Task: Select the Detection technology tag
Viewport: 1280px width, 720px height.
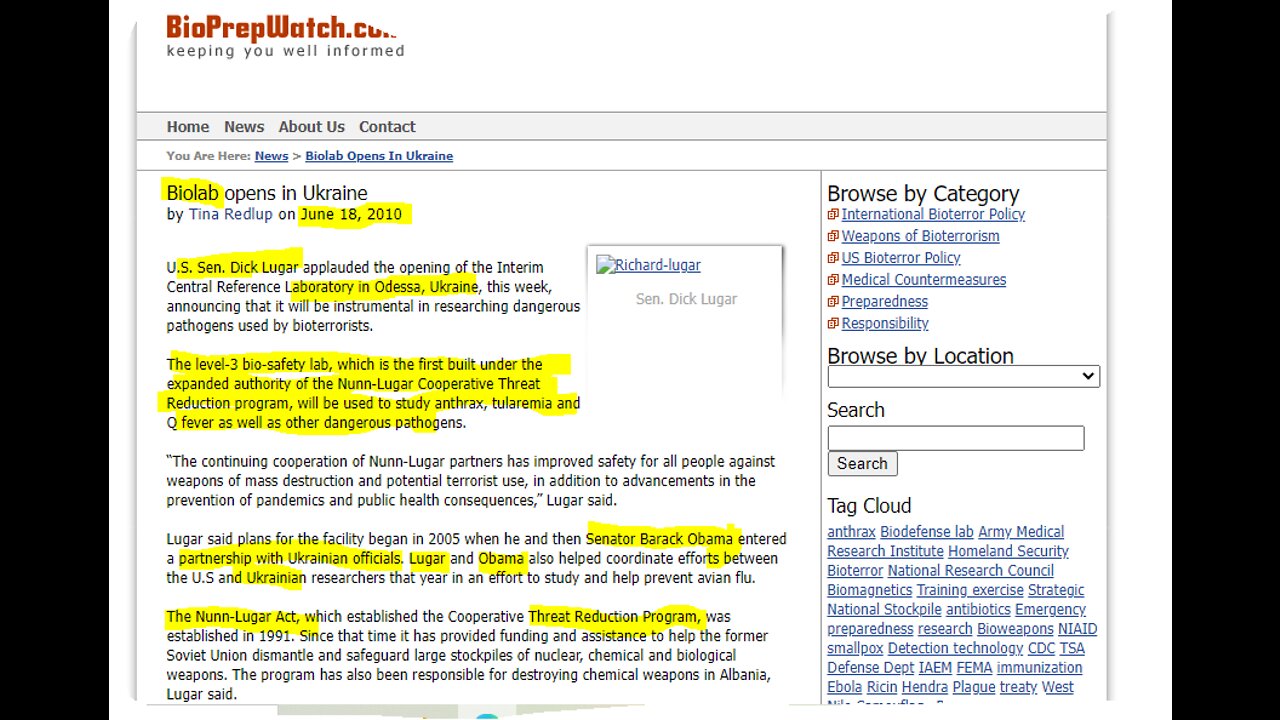Action: pyautogui.click(x=955, y=648)
